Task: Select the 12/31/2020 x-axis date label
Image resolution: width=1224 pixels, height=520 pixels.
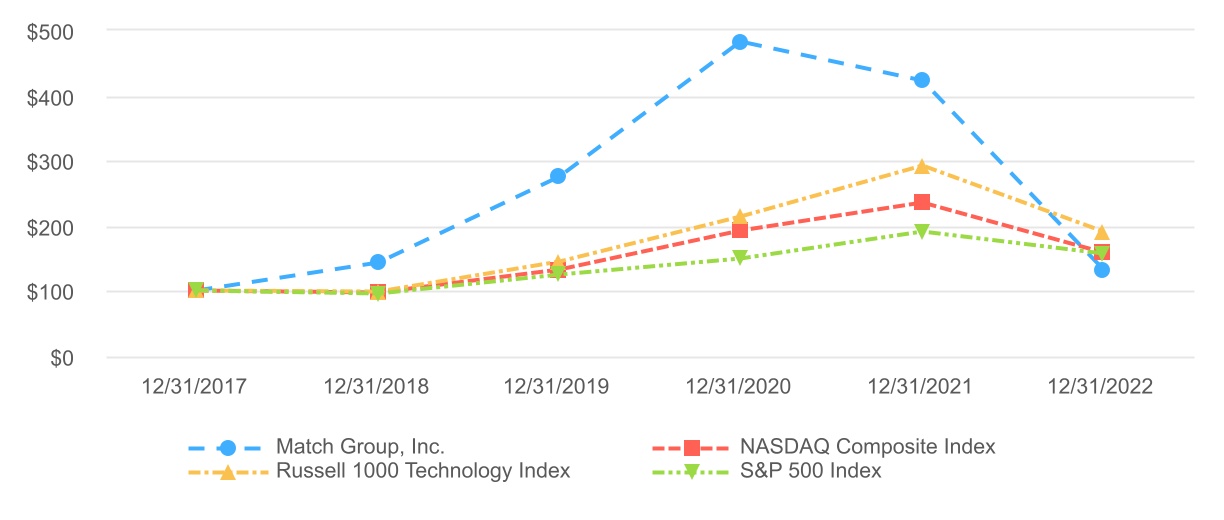Action: coord(740,387)
